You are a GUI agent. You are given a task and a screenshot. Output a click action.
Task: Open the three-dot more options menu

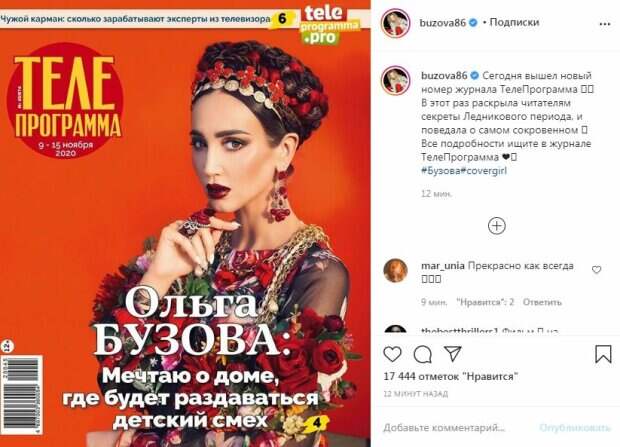tap(605, 24)
